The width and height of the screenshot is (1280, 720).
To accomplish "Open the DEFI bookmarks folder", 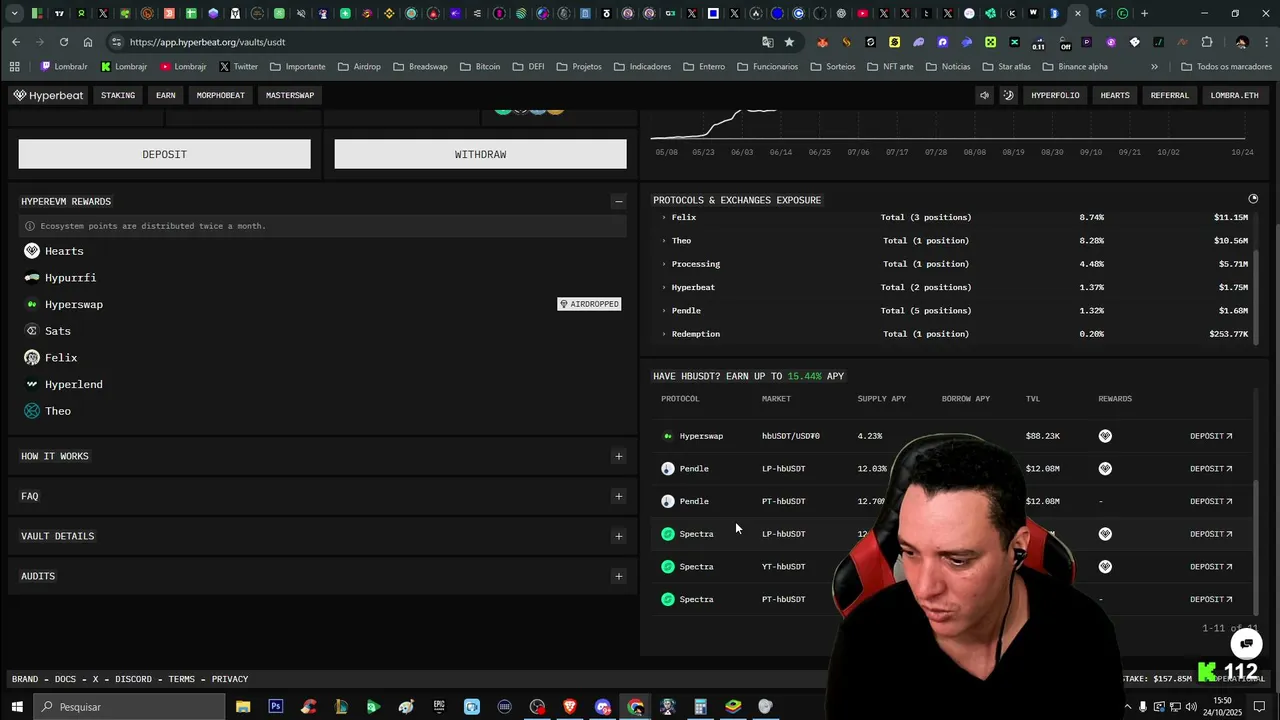I will coord(529,67).
